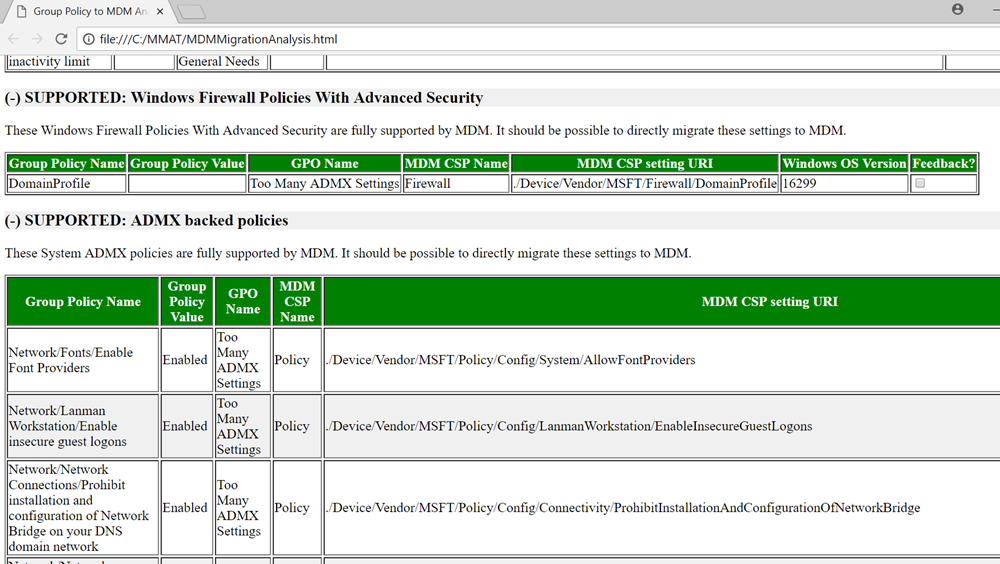Click the Firewall table Group Policy Name header
1000x564 pixels.
(x=67, y=163)
